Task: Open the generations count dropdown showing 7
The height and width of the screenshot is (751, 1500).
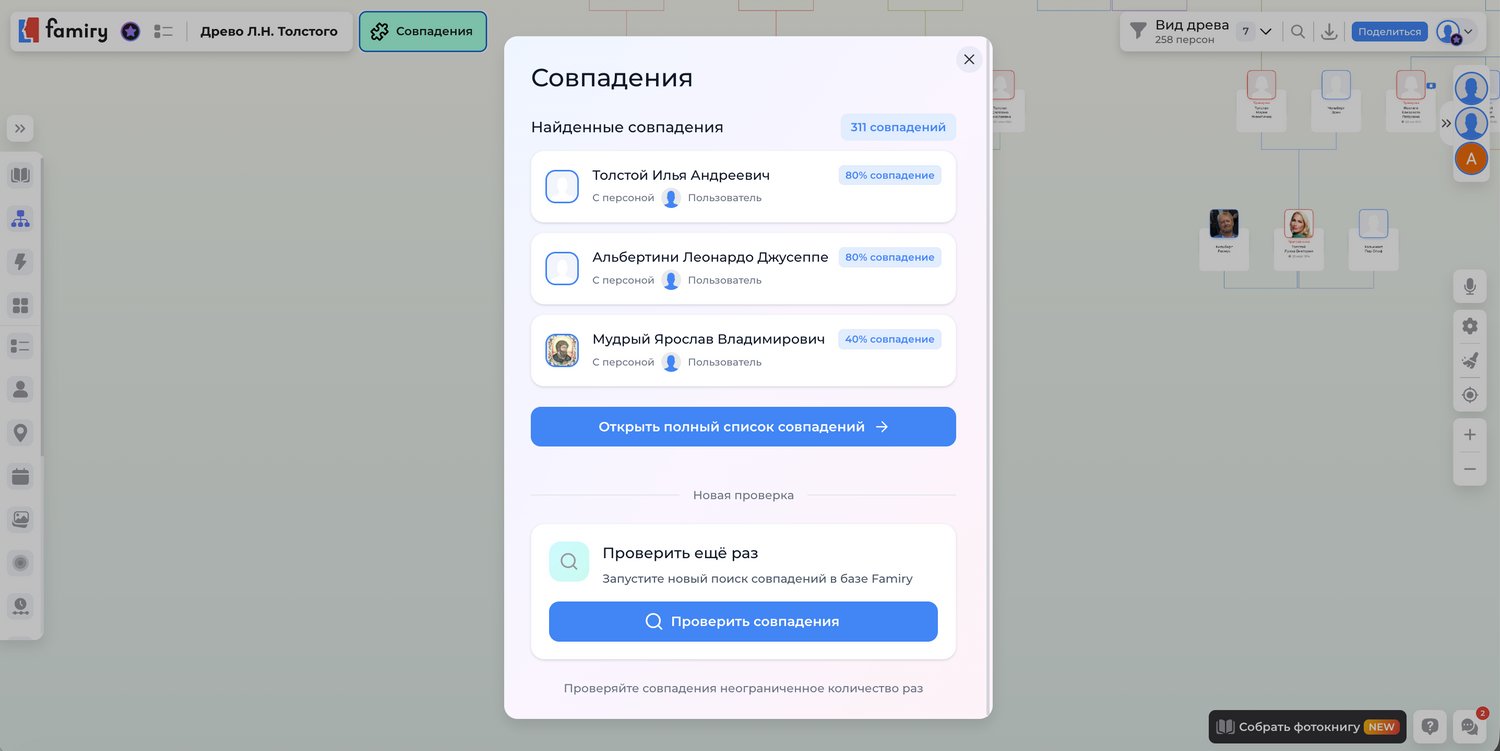Action: click(x=1255, y=32)
